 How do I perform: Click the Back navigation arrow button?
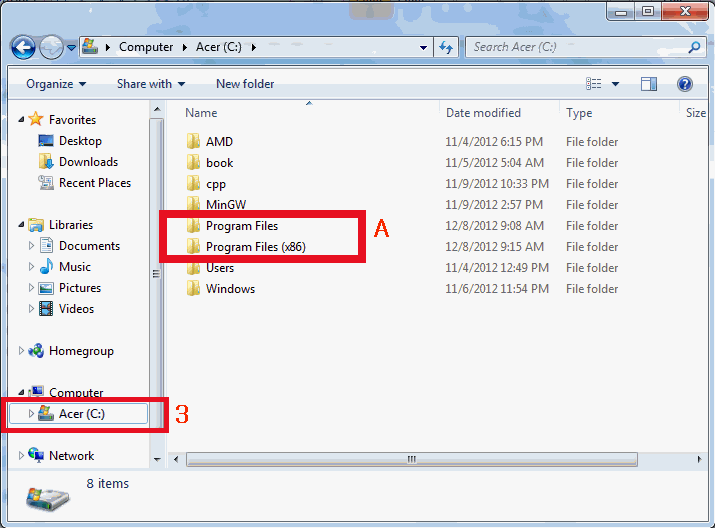click(24, 47)
